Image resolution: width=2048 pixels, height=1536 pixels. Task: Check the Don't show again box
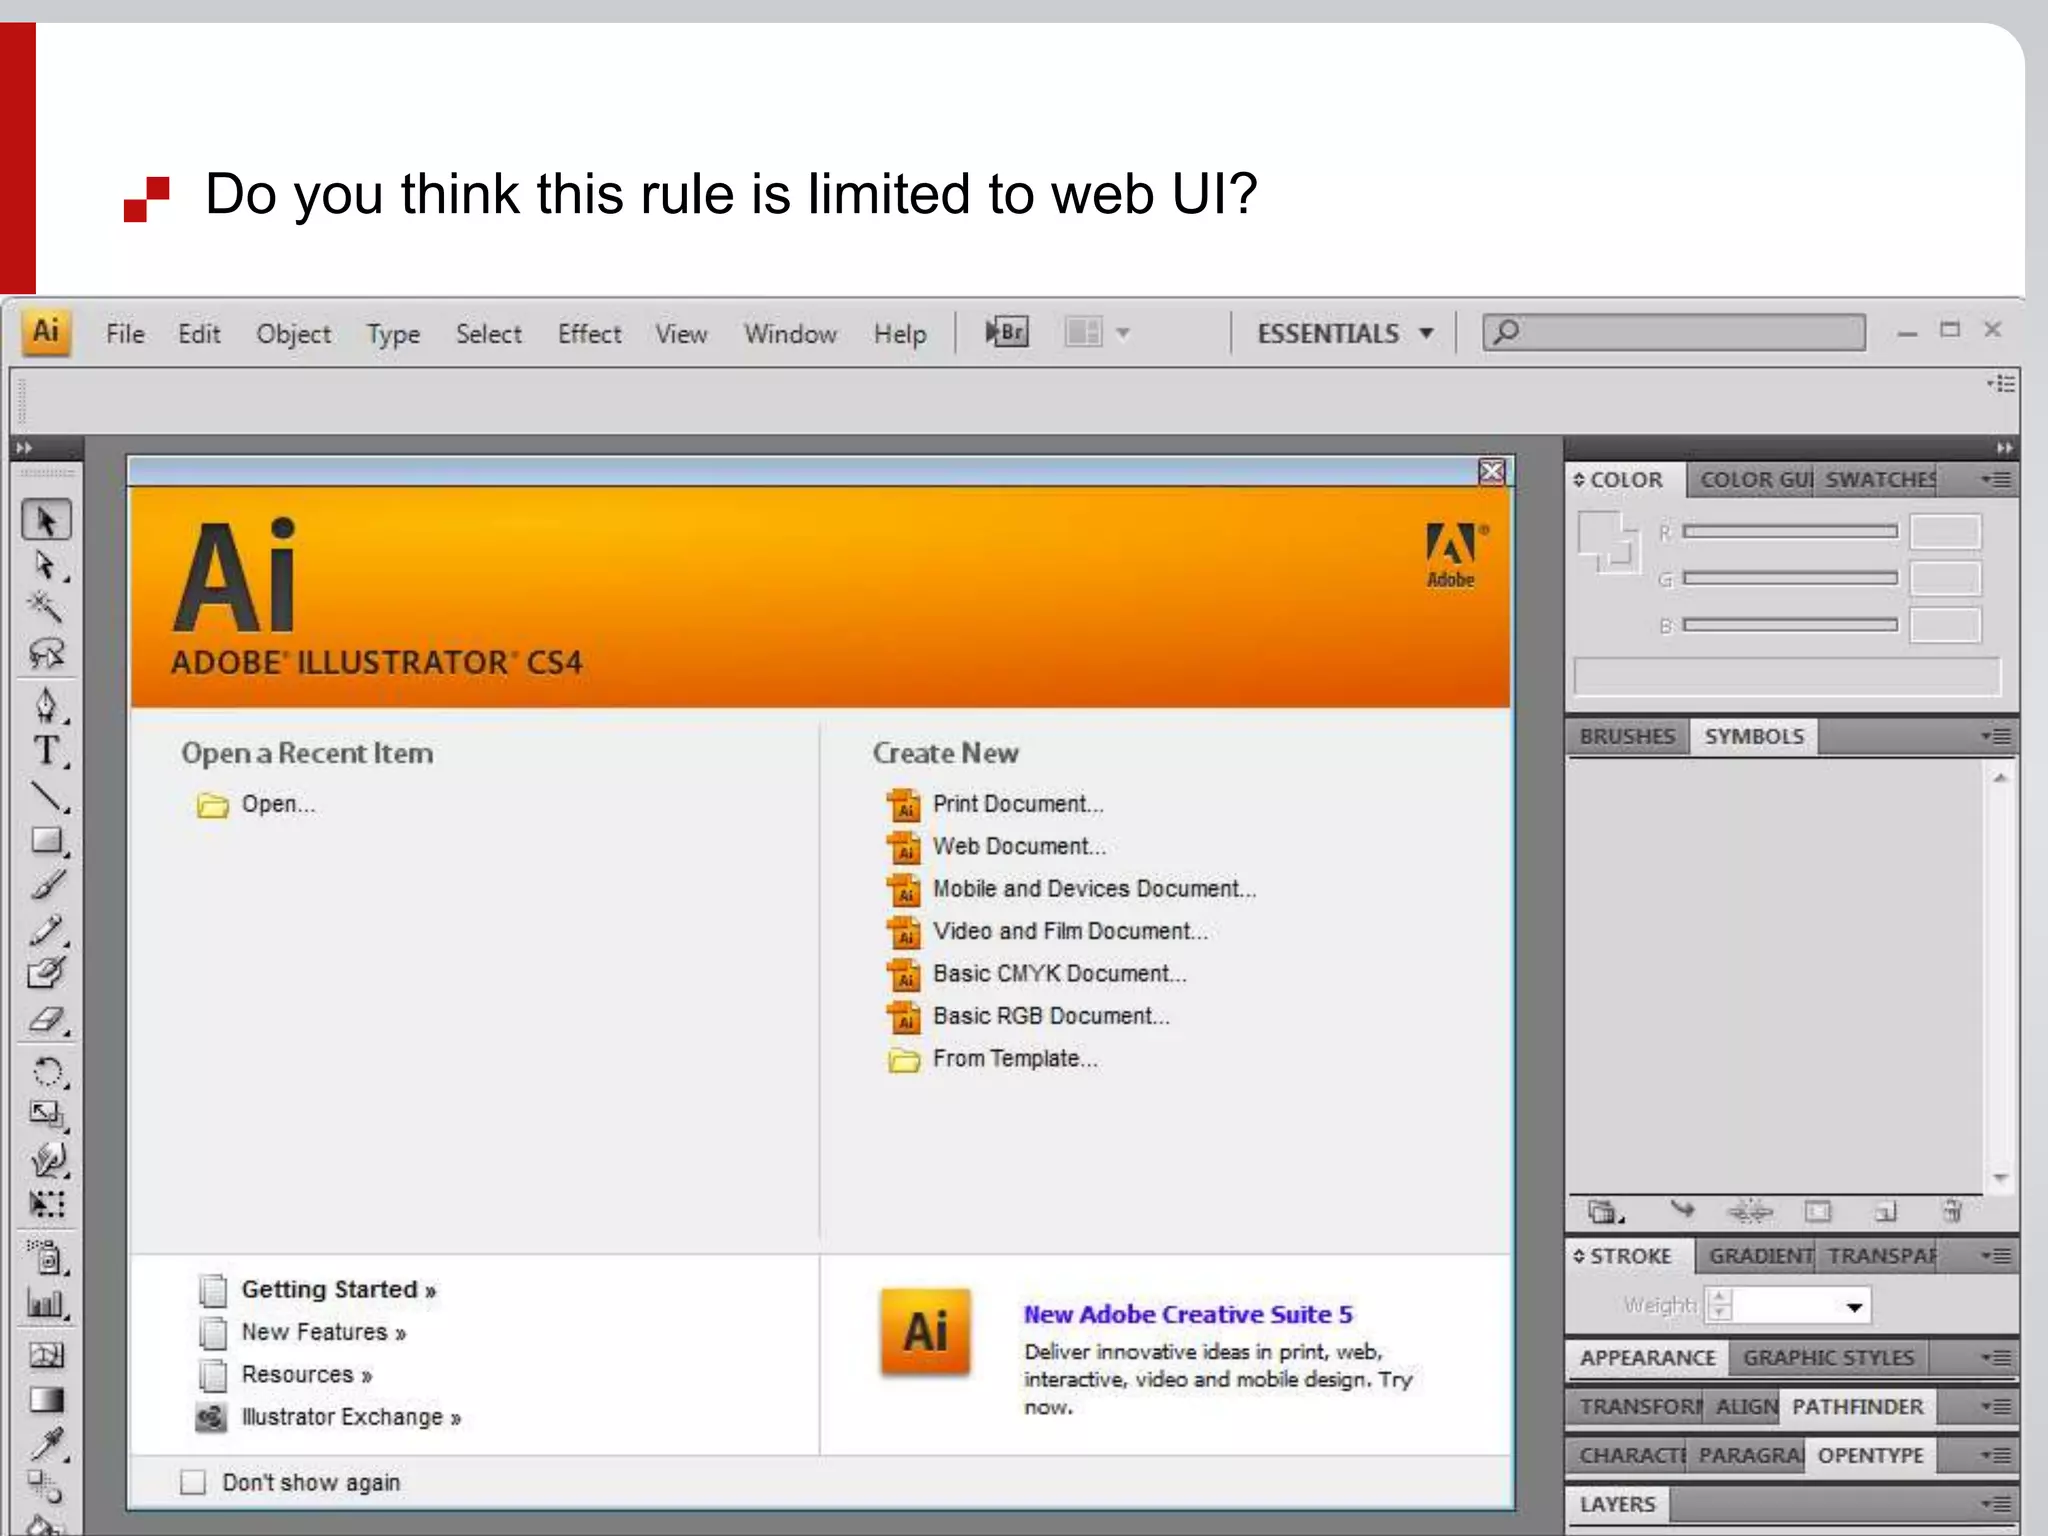tap(193, 1482)
